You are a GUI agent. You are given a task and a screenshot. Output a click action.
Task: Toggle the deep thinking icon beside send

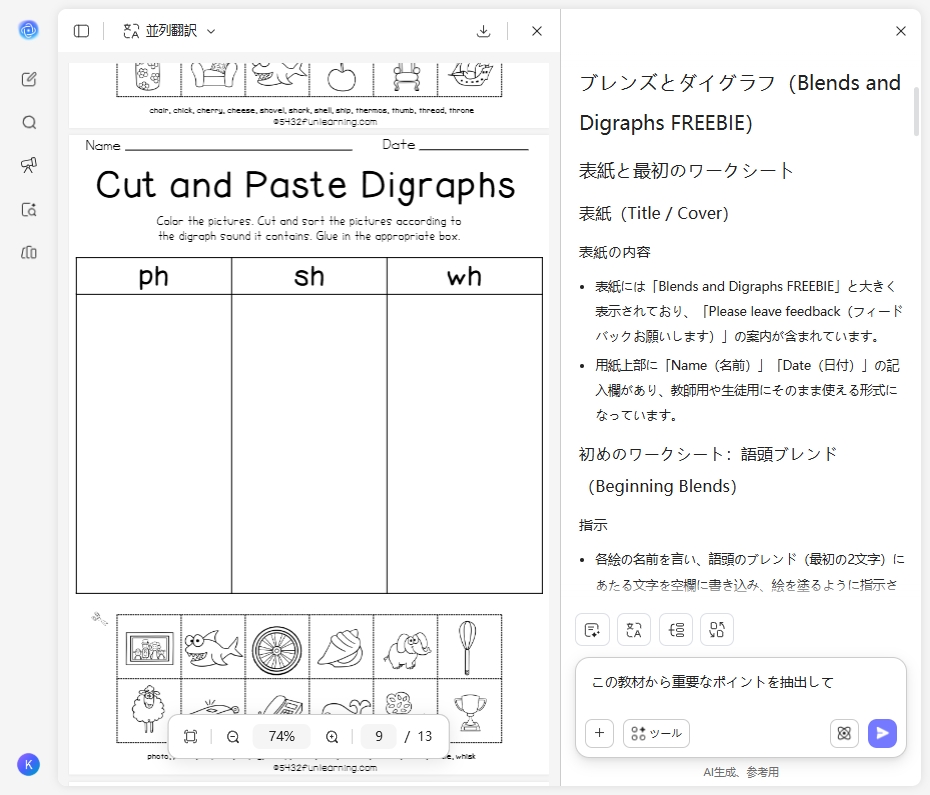(x=844, y=733)
